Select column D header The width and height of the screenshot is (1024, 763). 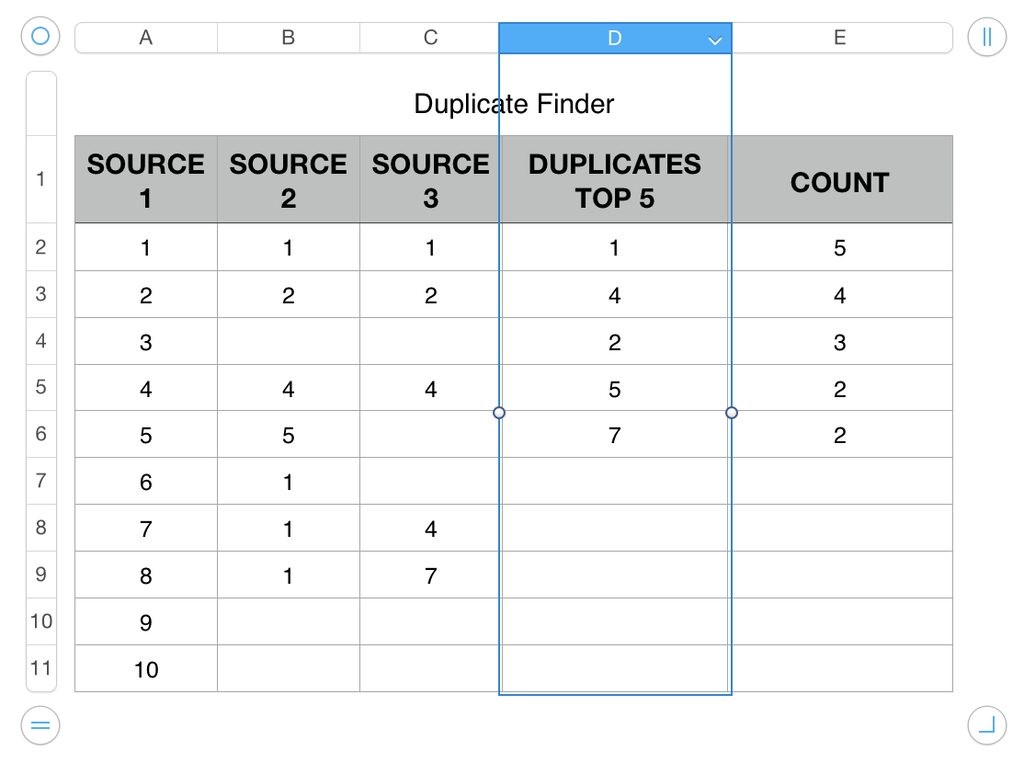[x=615, y=38]
